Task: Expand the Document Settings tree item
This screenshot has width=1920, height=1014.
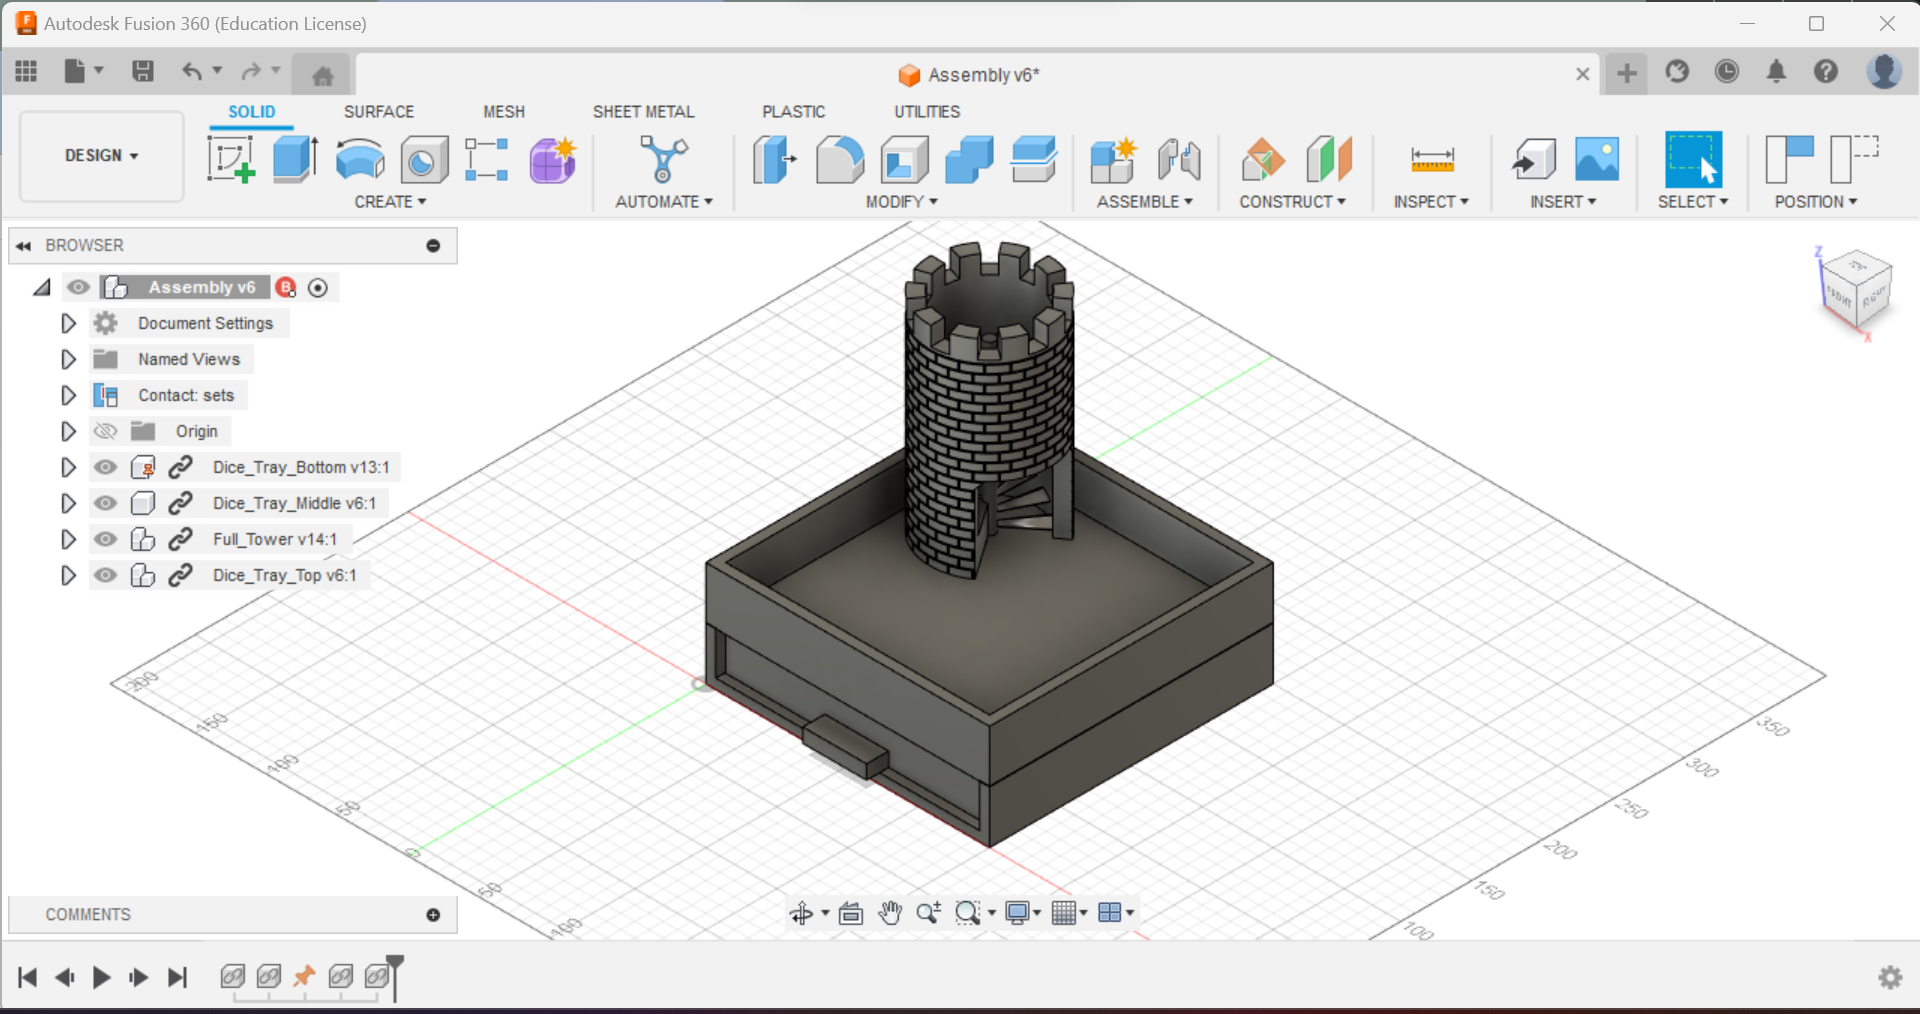Action: click(68, 322)
